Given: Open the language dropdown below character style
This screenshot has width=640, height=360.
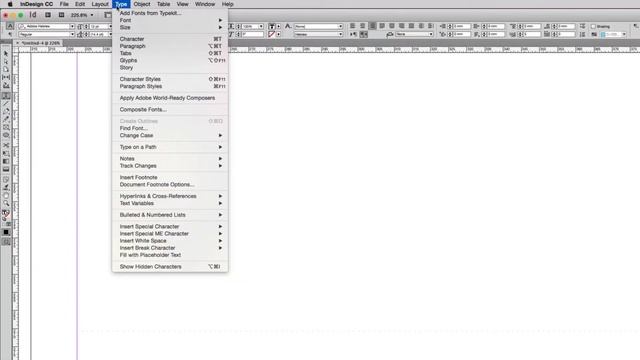Looking at the screenshot, I should pyautogui.click(x=340, y=34).
